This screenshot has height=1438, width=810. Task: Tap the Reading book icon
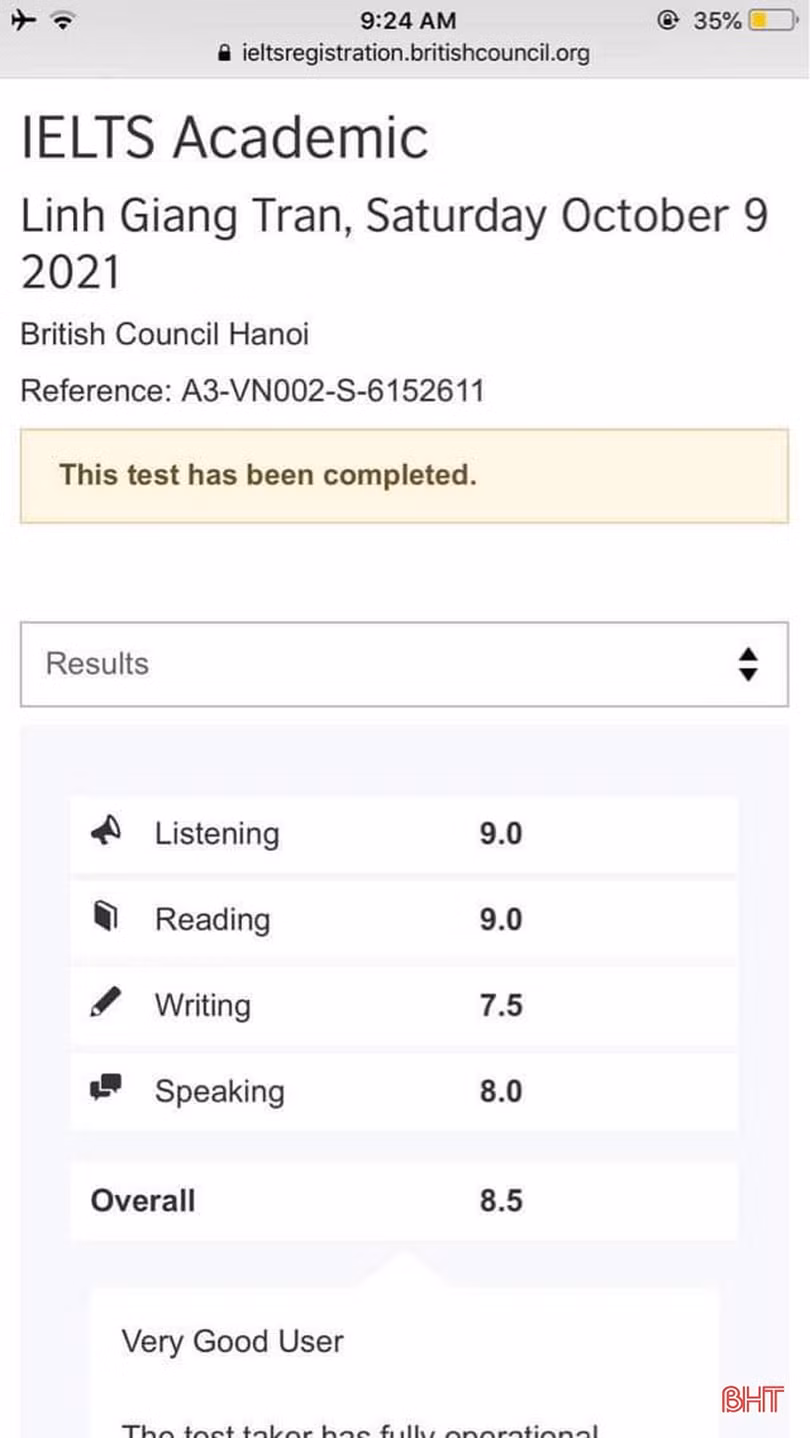click(x=106, y=918)
